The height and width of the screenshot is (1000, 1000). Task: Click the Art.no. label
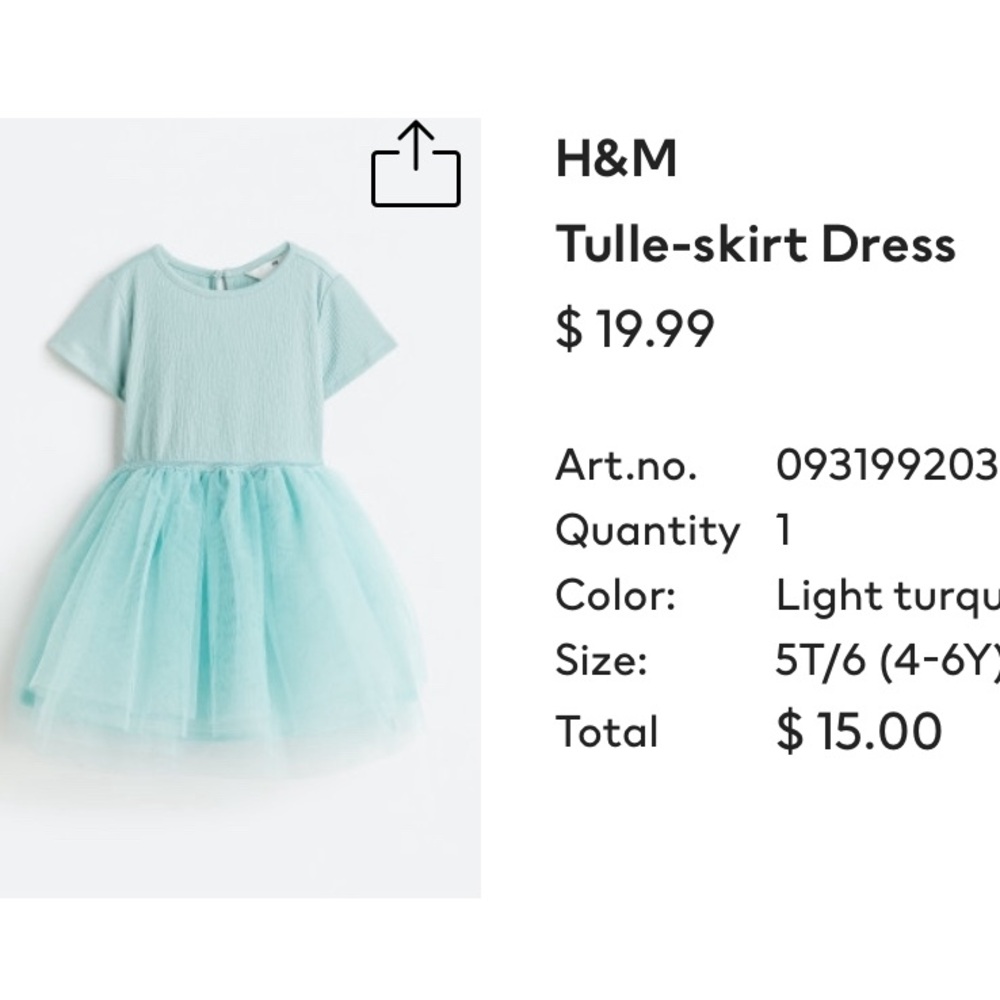626,466
